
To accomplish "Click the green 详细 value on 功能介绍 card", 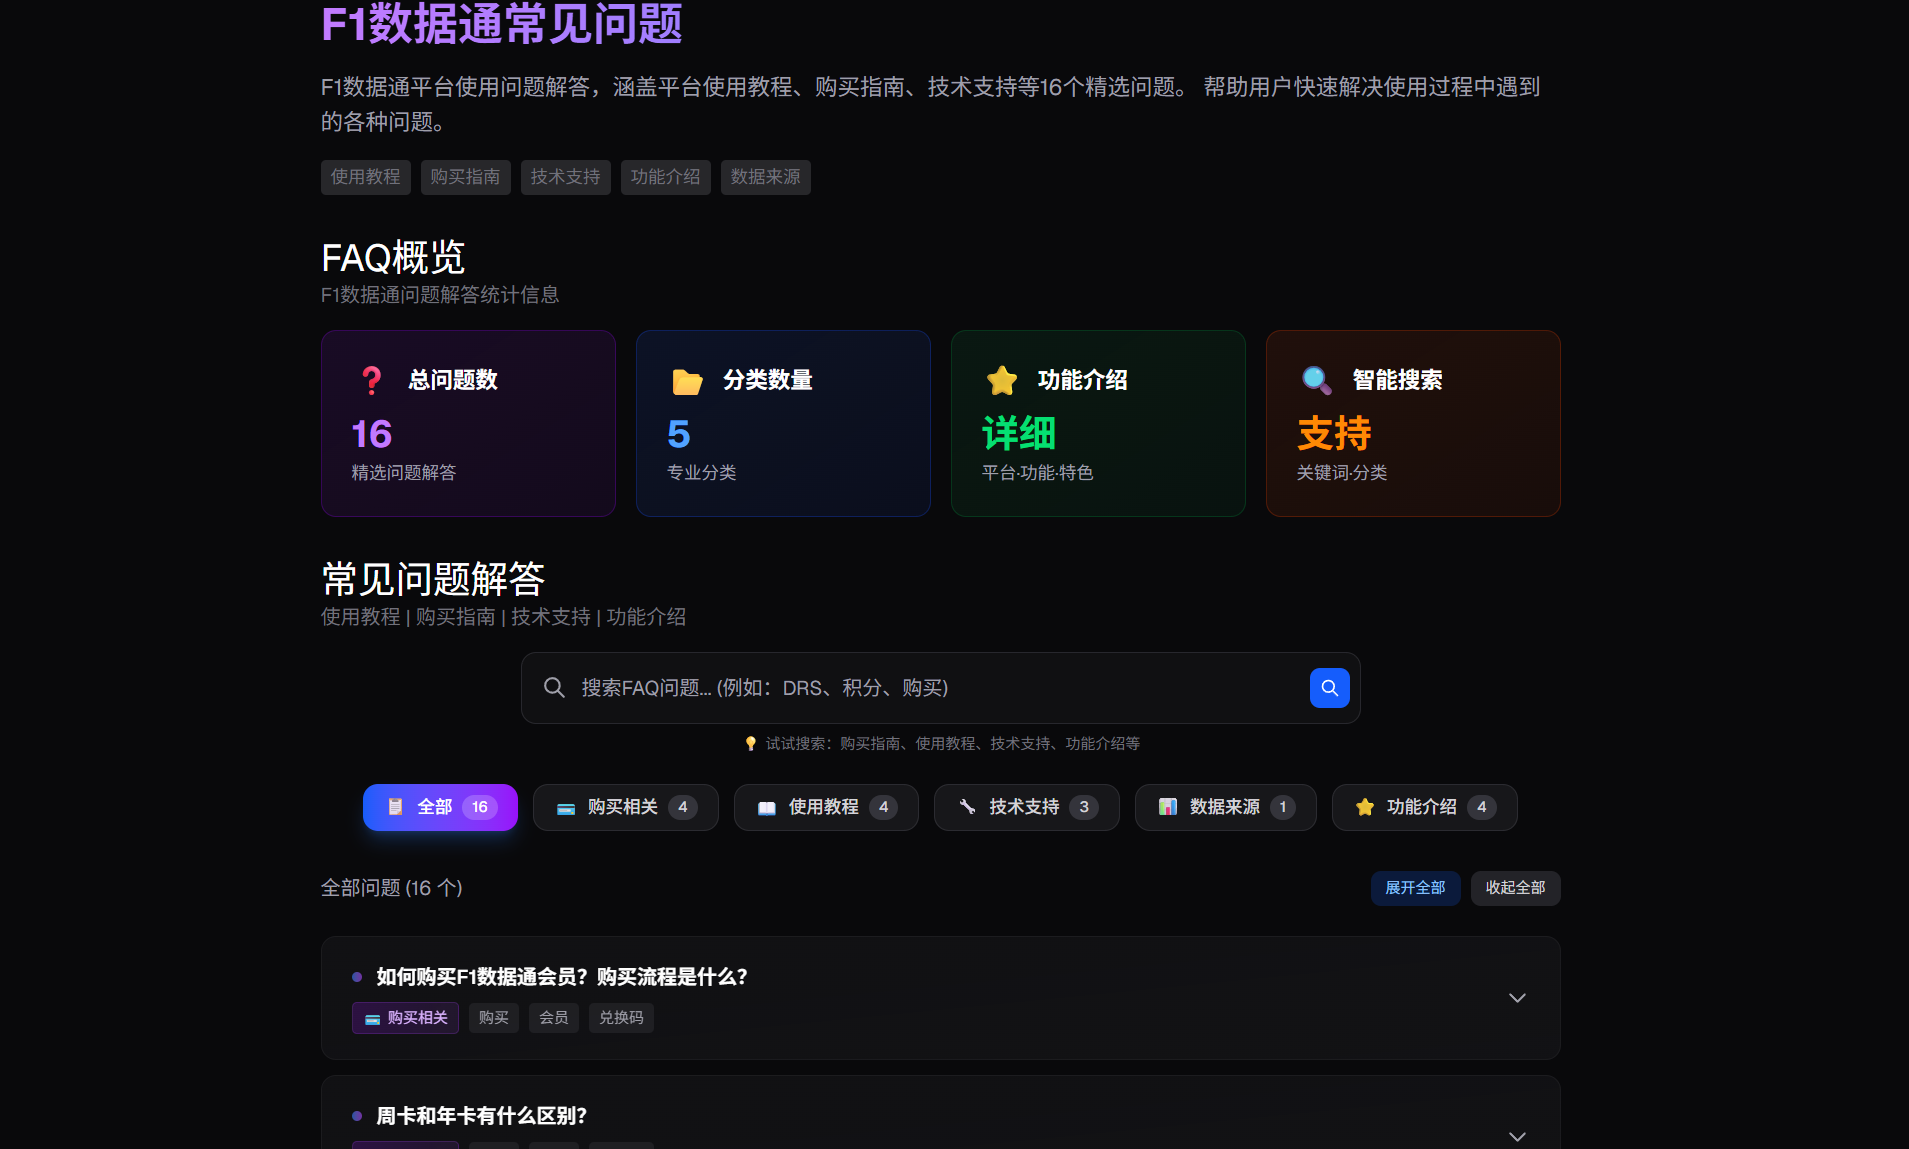I will [1019, 433].
